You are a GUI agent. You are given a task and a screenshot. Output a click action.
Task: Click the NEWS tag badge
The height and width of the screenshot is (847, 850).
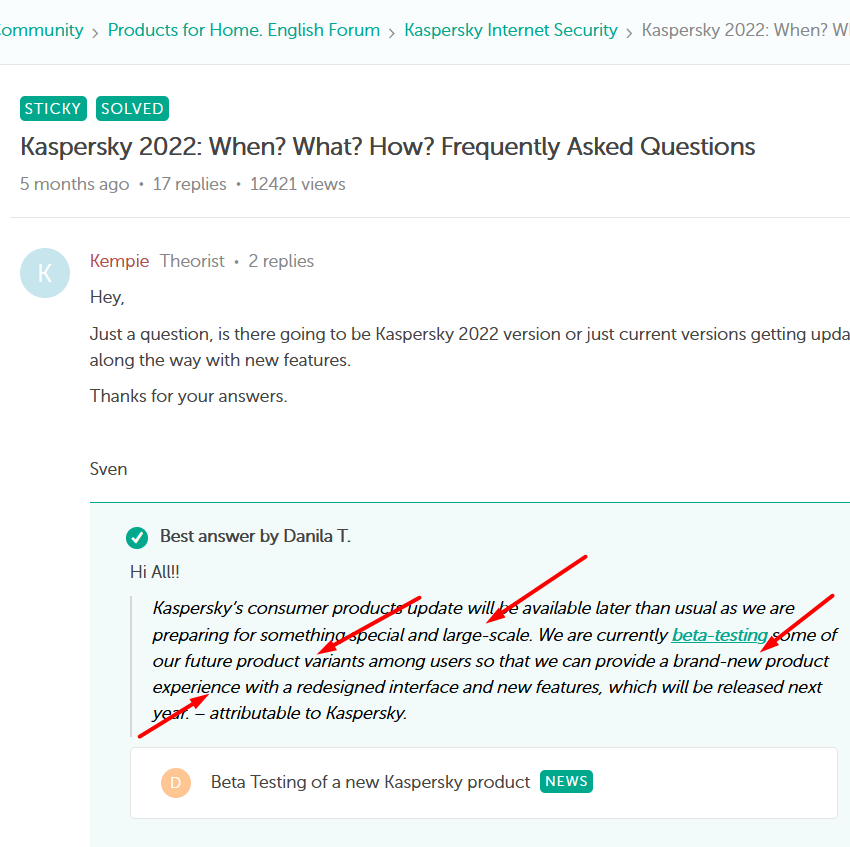tap(566, 781)
